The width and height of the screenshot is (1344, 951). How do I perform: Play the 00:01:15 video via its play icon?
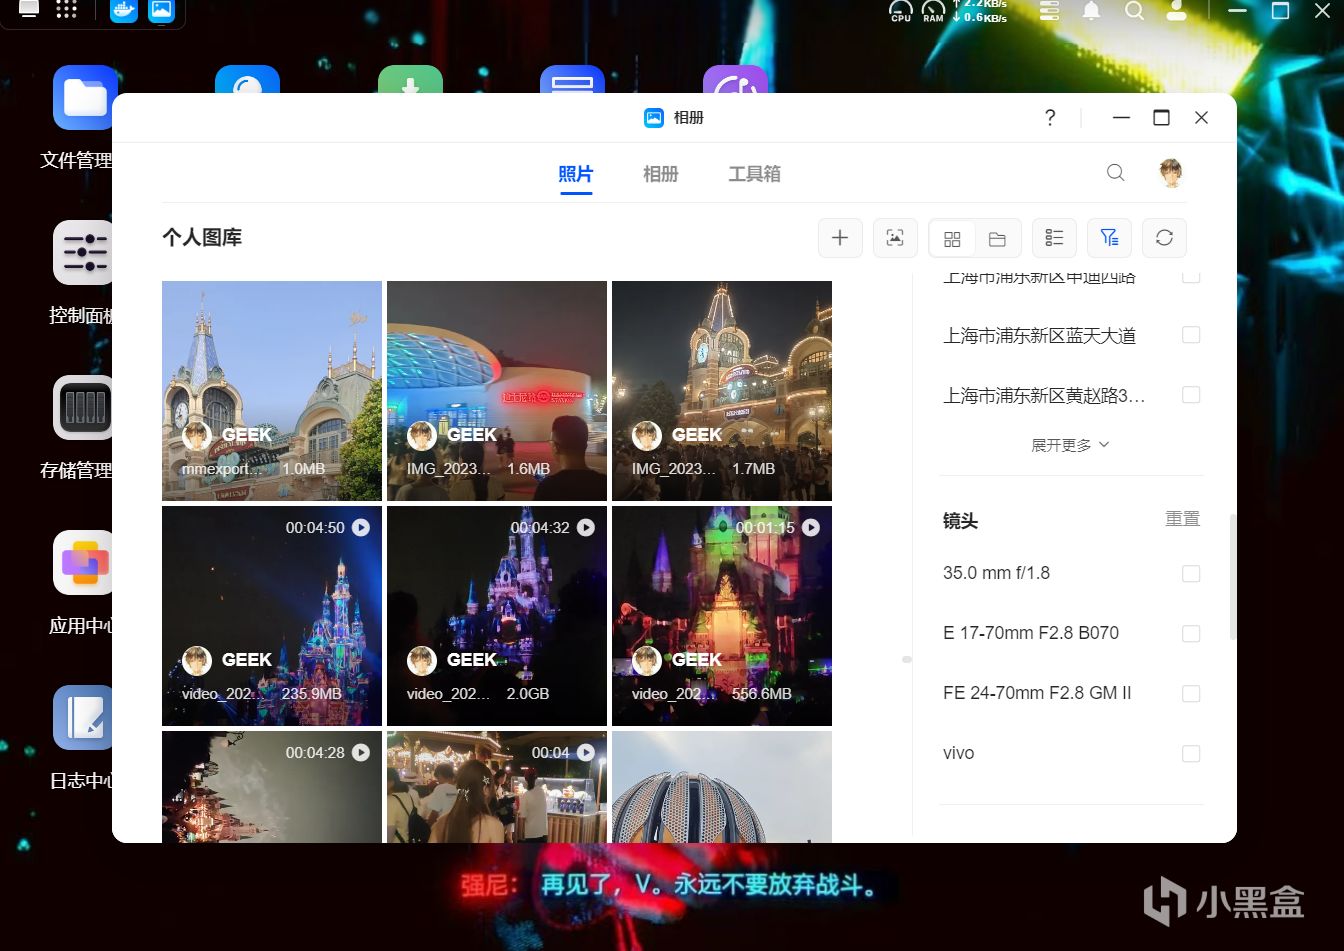(x=811, y=527)
